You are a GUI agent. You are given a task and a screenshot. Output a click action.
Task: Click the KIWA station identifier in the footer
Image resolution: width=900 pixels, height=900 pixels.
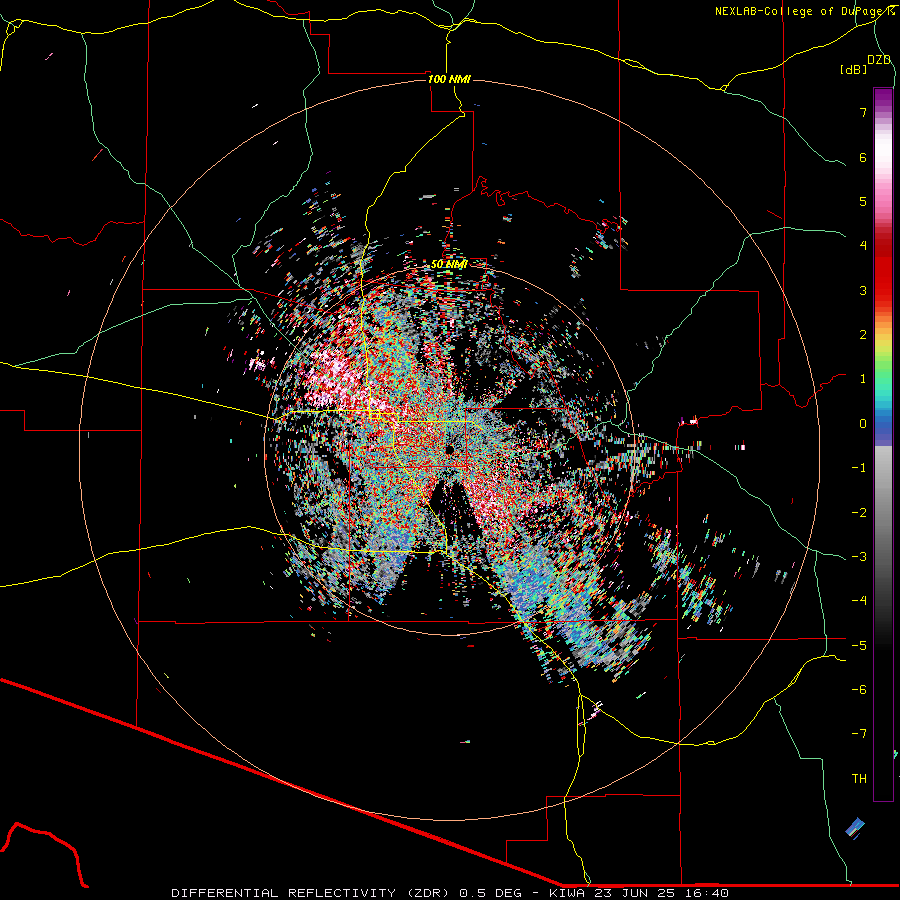[x=567, y=893]
